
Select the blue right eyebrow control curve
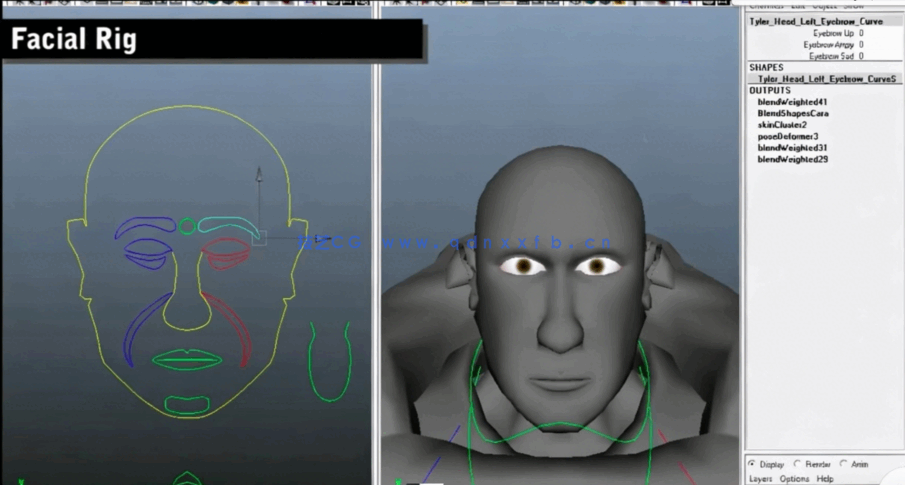pos(146,226)
